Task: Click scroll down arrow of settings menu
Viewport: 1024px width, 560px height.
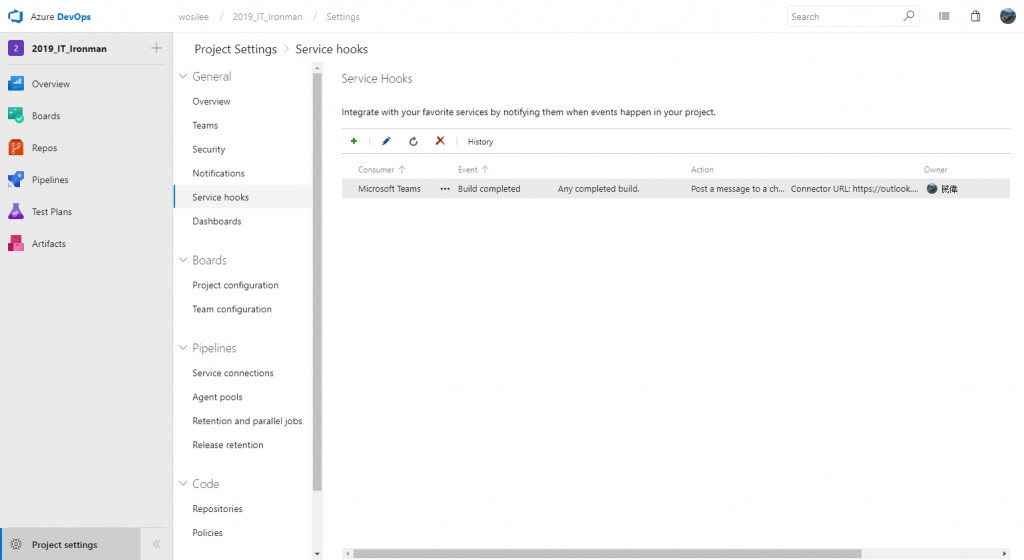Action: pyautogui.click(x=317, y=554)
